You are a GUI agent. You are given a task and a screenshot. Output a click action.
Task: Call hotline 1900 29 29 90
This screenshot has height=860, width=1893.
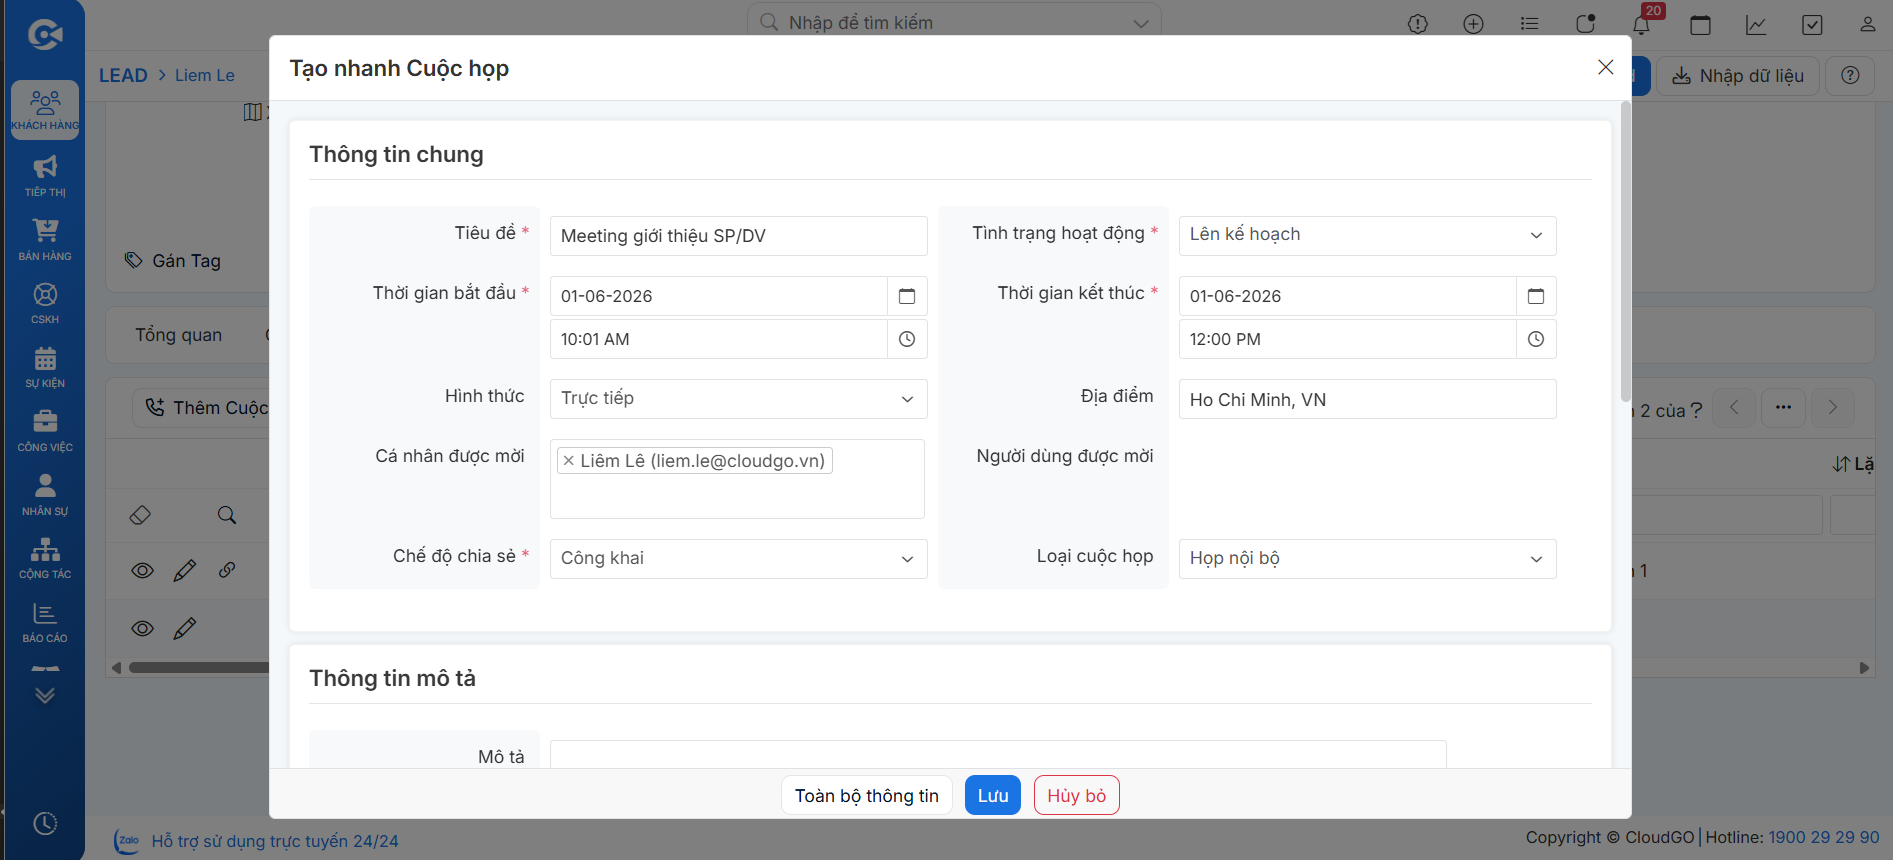point(1823,837)
